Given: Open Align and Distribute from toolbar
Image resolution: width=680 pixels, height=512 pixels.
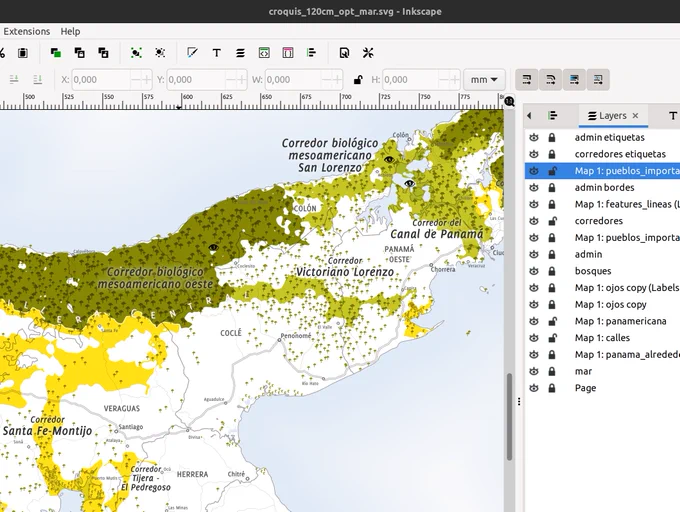Looking at the screenshot, I should (311, 53).
